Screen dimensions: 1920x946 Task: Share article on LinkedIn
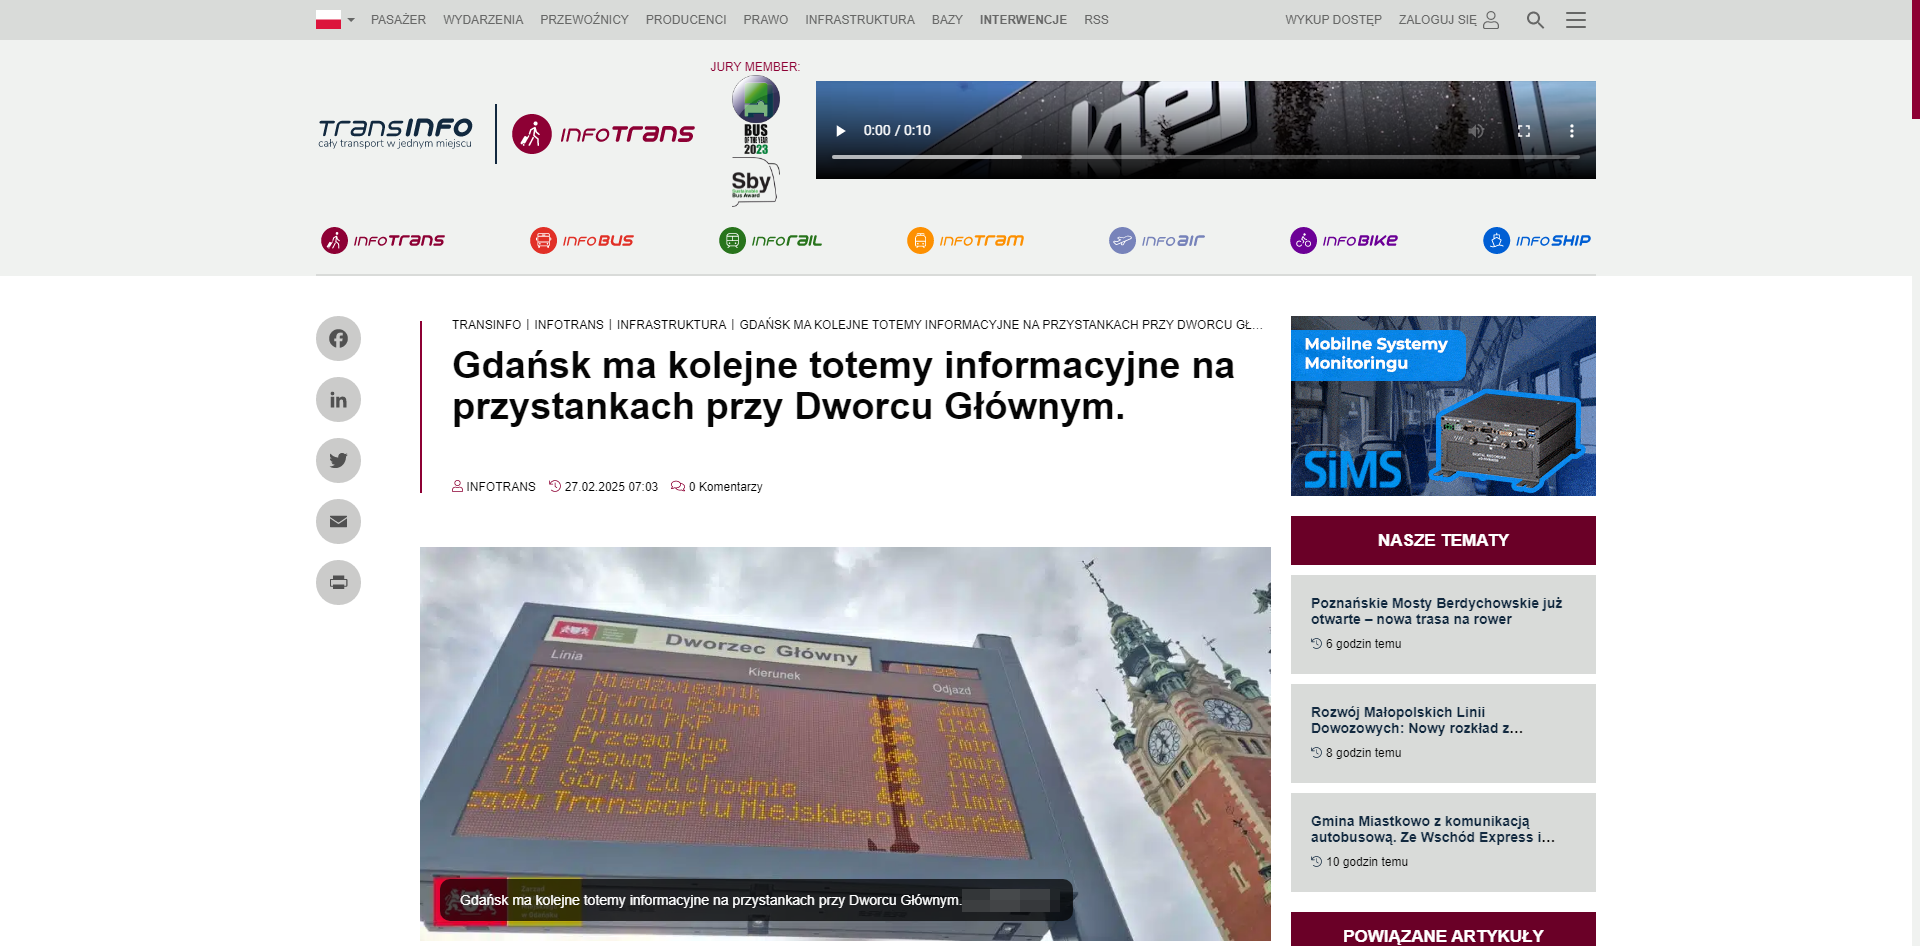[338, 400]
